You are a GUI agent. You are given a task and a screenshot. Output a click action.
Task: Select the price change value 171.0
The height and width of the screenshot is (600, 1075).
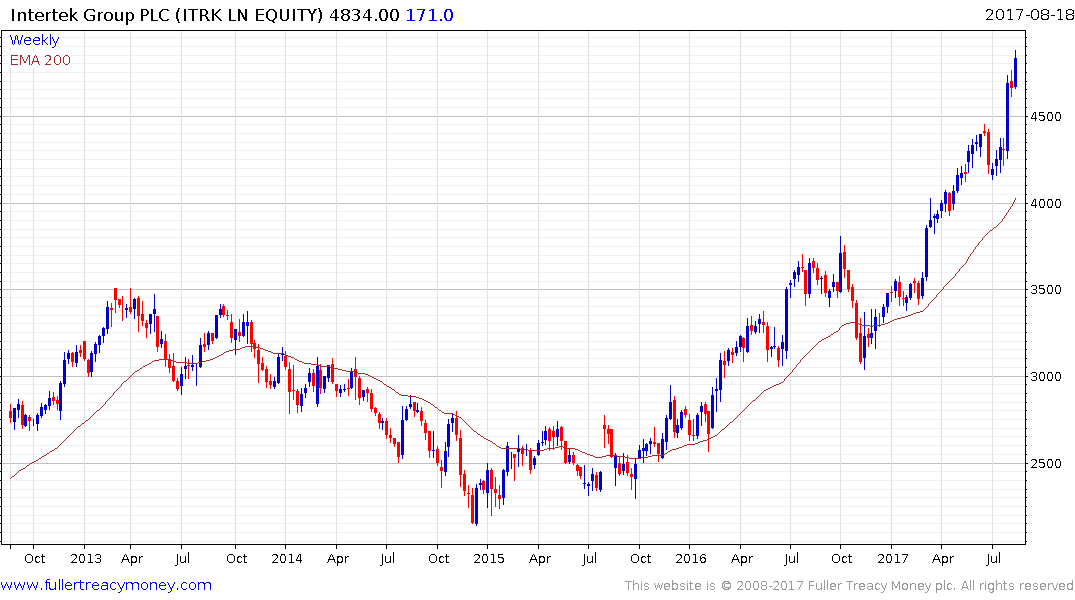click(429, 15)
